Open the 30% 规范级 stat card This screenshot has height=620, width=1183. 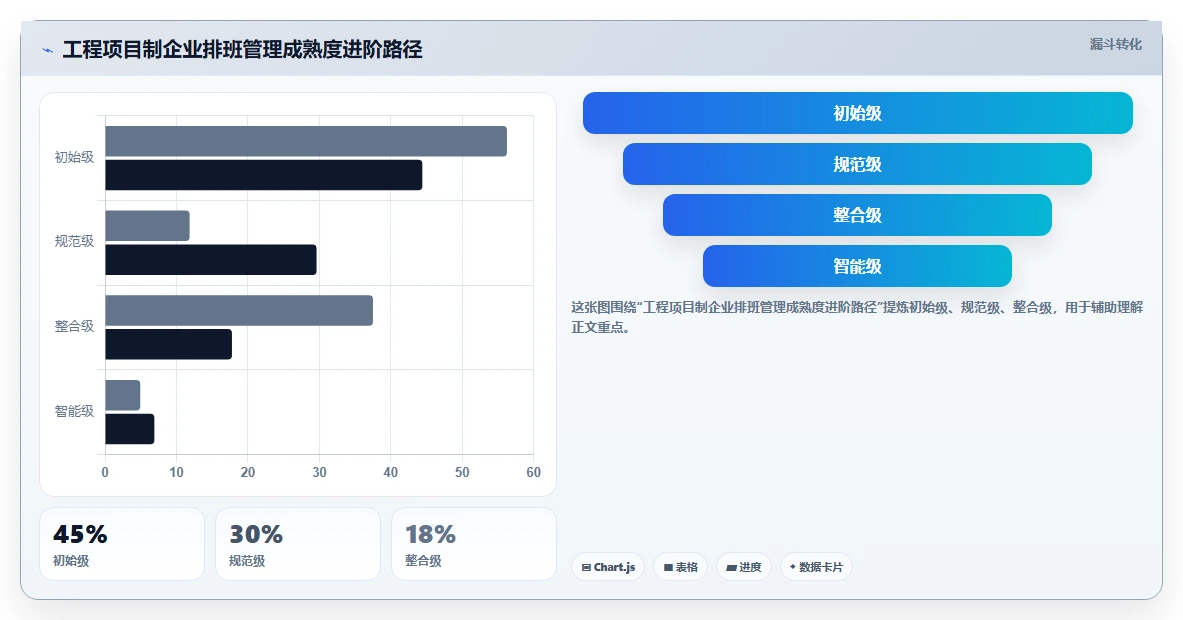(x=298, y=544)
